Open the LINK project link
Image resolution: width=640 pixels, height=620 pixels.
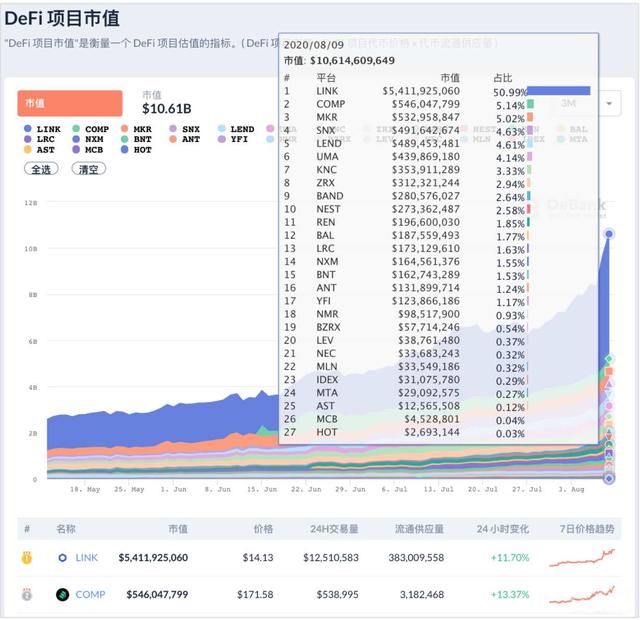click(87, 557)
